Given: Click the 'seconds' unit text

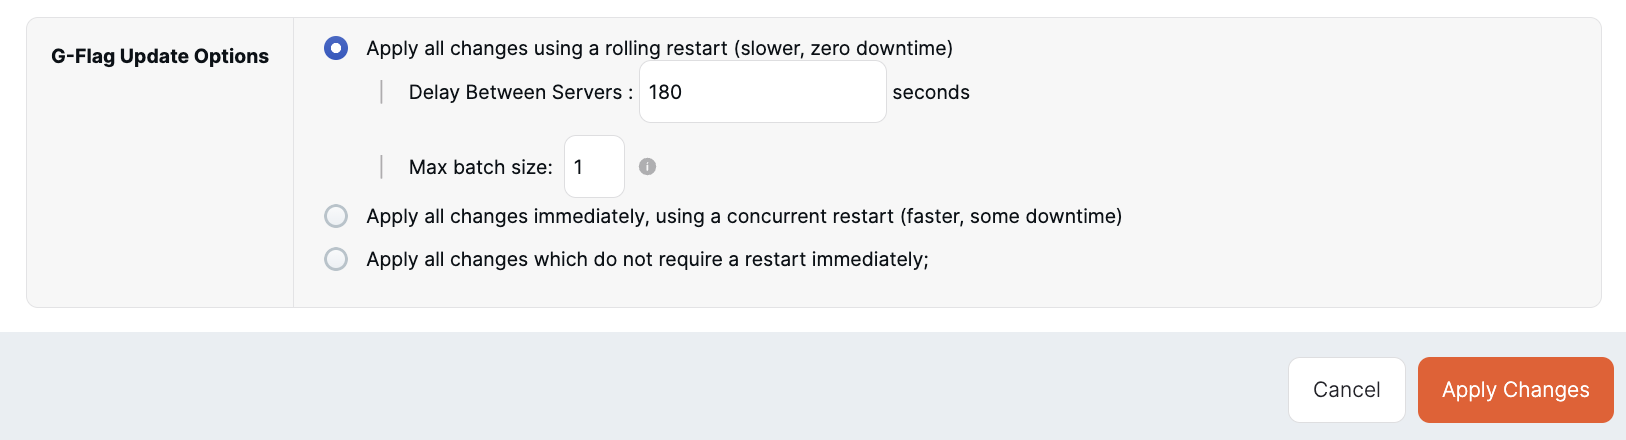Looking at the screenshot, I should pyautogui.click(x=931, y=92).
